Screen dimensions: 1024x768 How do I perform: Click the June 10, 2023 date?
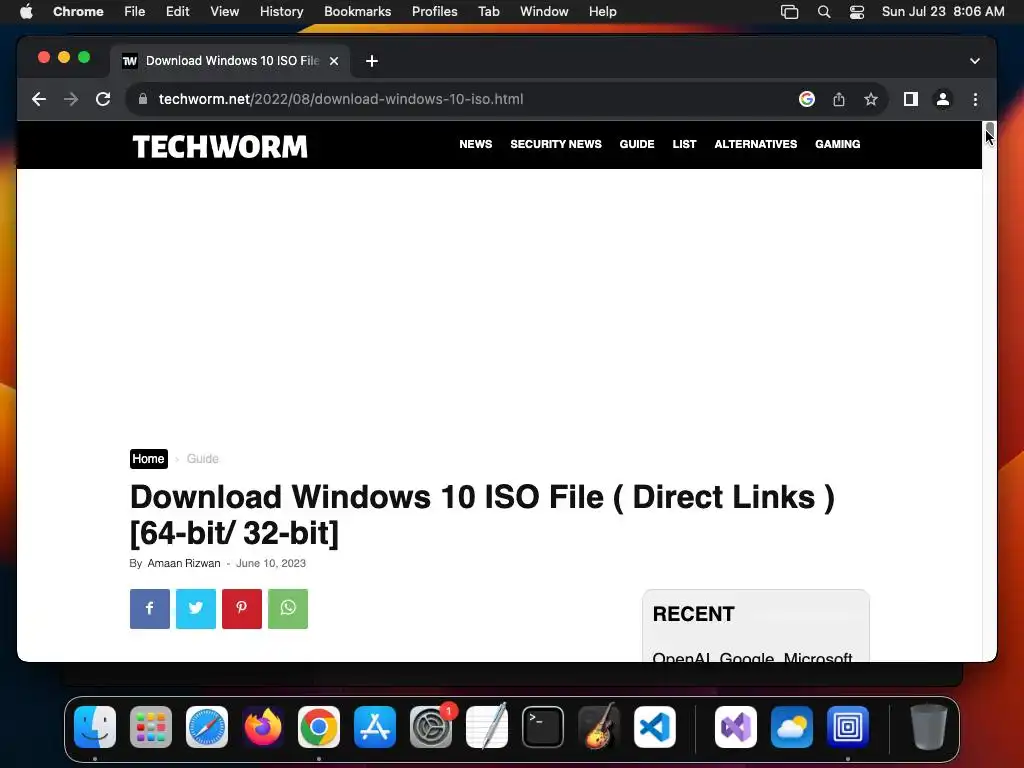270,564
